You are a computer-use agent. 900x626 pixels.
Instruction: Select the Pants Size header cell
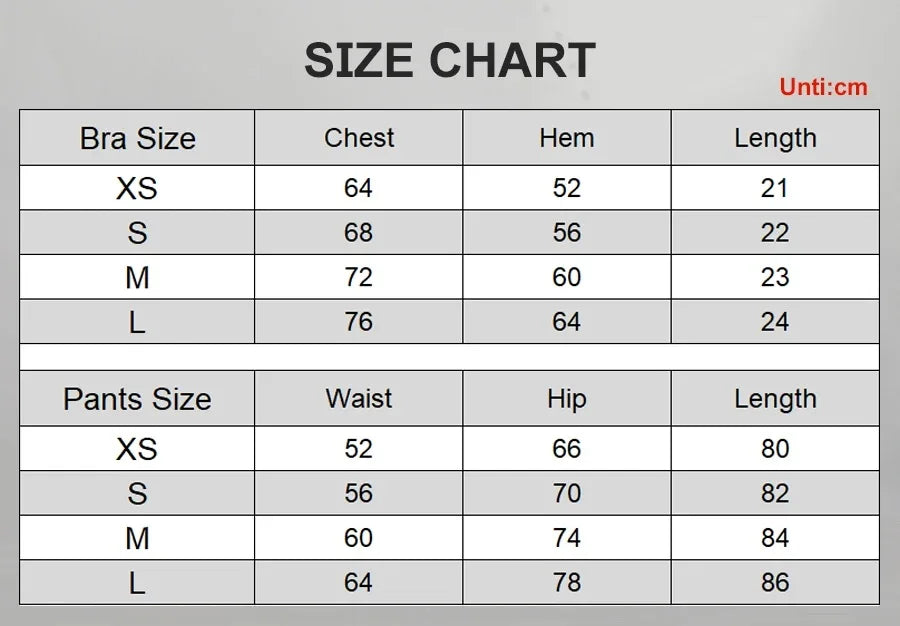pos(137,399)
